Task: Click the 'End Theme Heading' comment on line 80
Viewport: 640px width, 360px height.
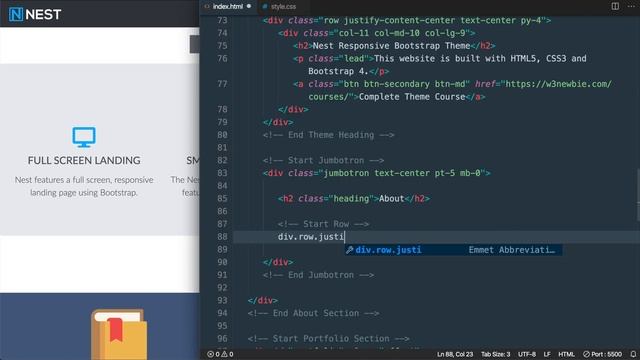Action: click(x=329, y=135)
